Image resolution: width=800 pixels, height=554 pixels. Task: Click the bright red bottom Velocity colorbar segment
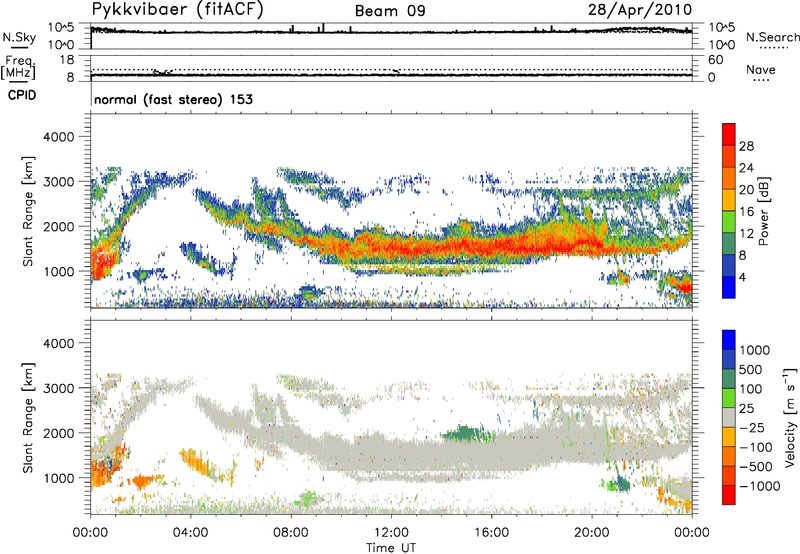(729, 495)
